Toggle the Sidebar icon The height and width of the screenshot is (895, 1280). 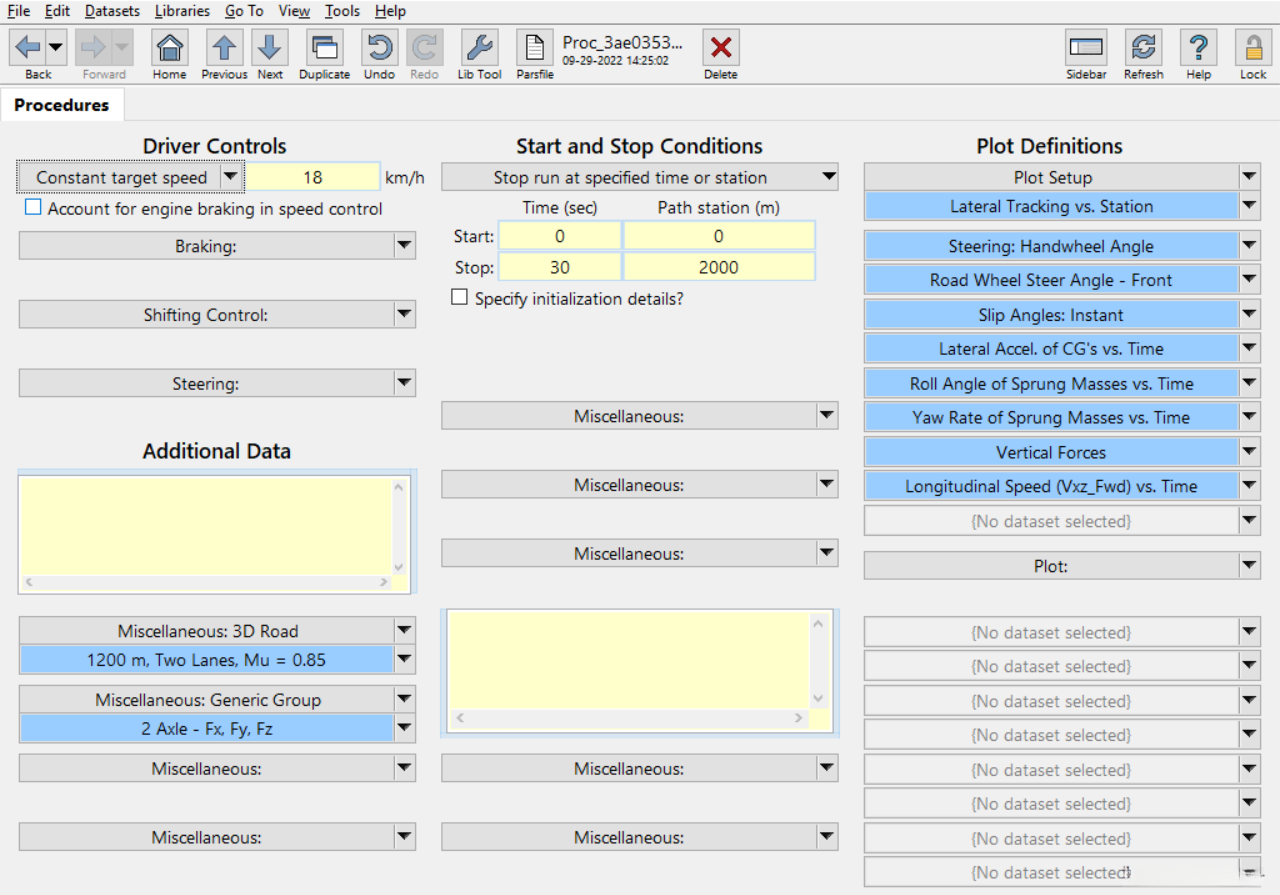[x=1086, y=48]
